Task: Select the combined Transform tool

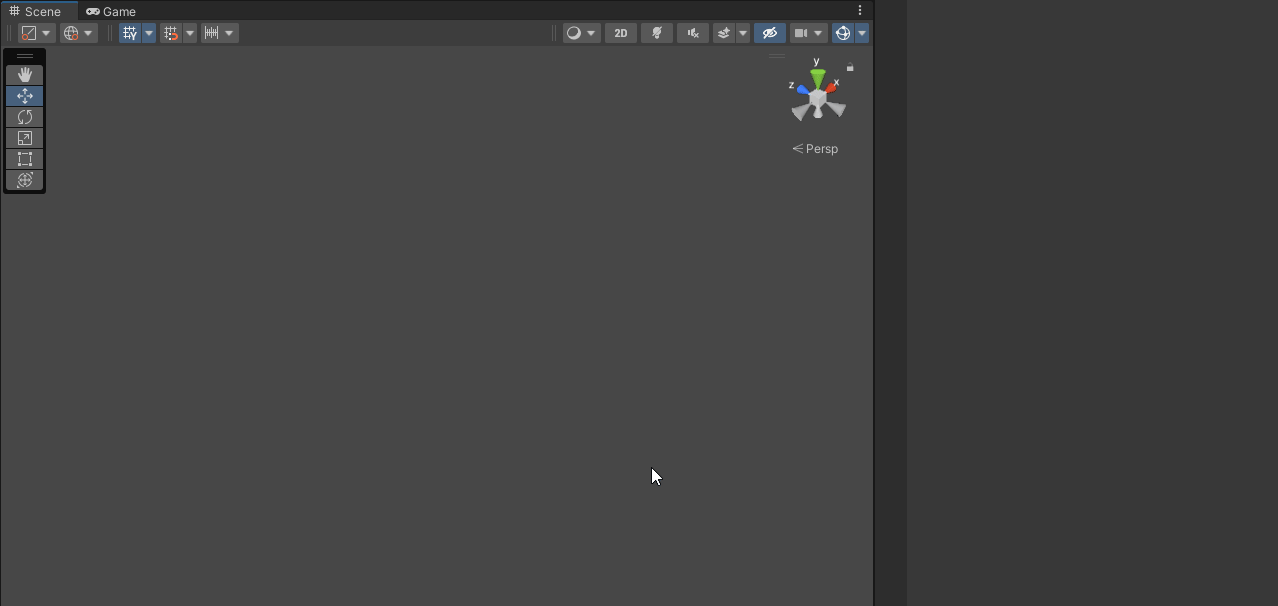Action: pos(24,180)
